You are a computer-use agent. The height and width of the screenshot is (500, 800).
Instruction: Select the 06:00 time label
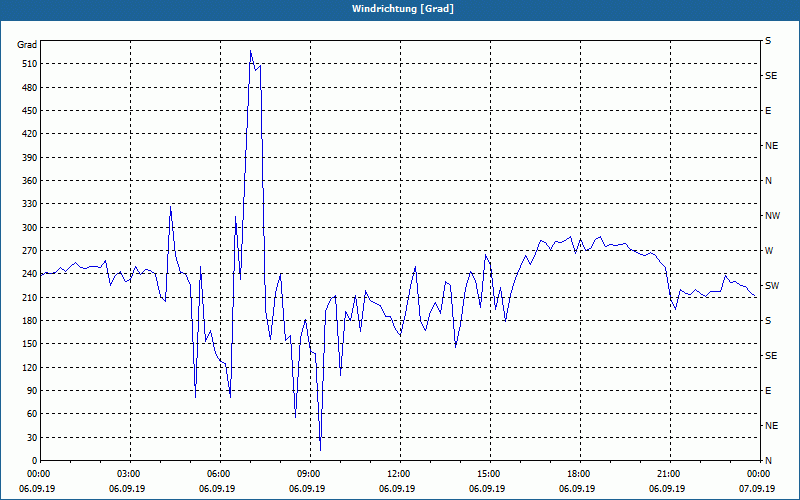pyautogui.click(x=218, y=474)
